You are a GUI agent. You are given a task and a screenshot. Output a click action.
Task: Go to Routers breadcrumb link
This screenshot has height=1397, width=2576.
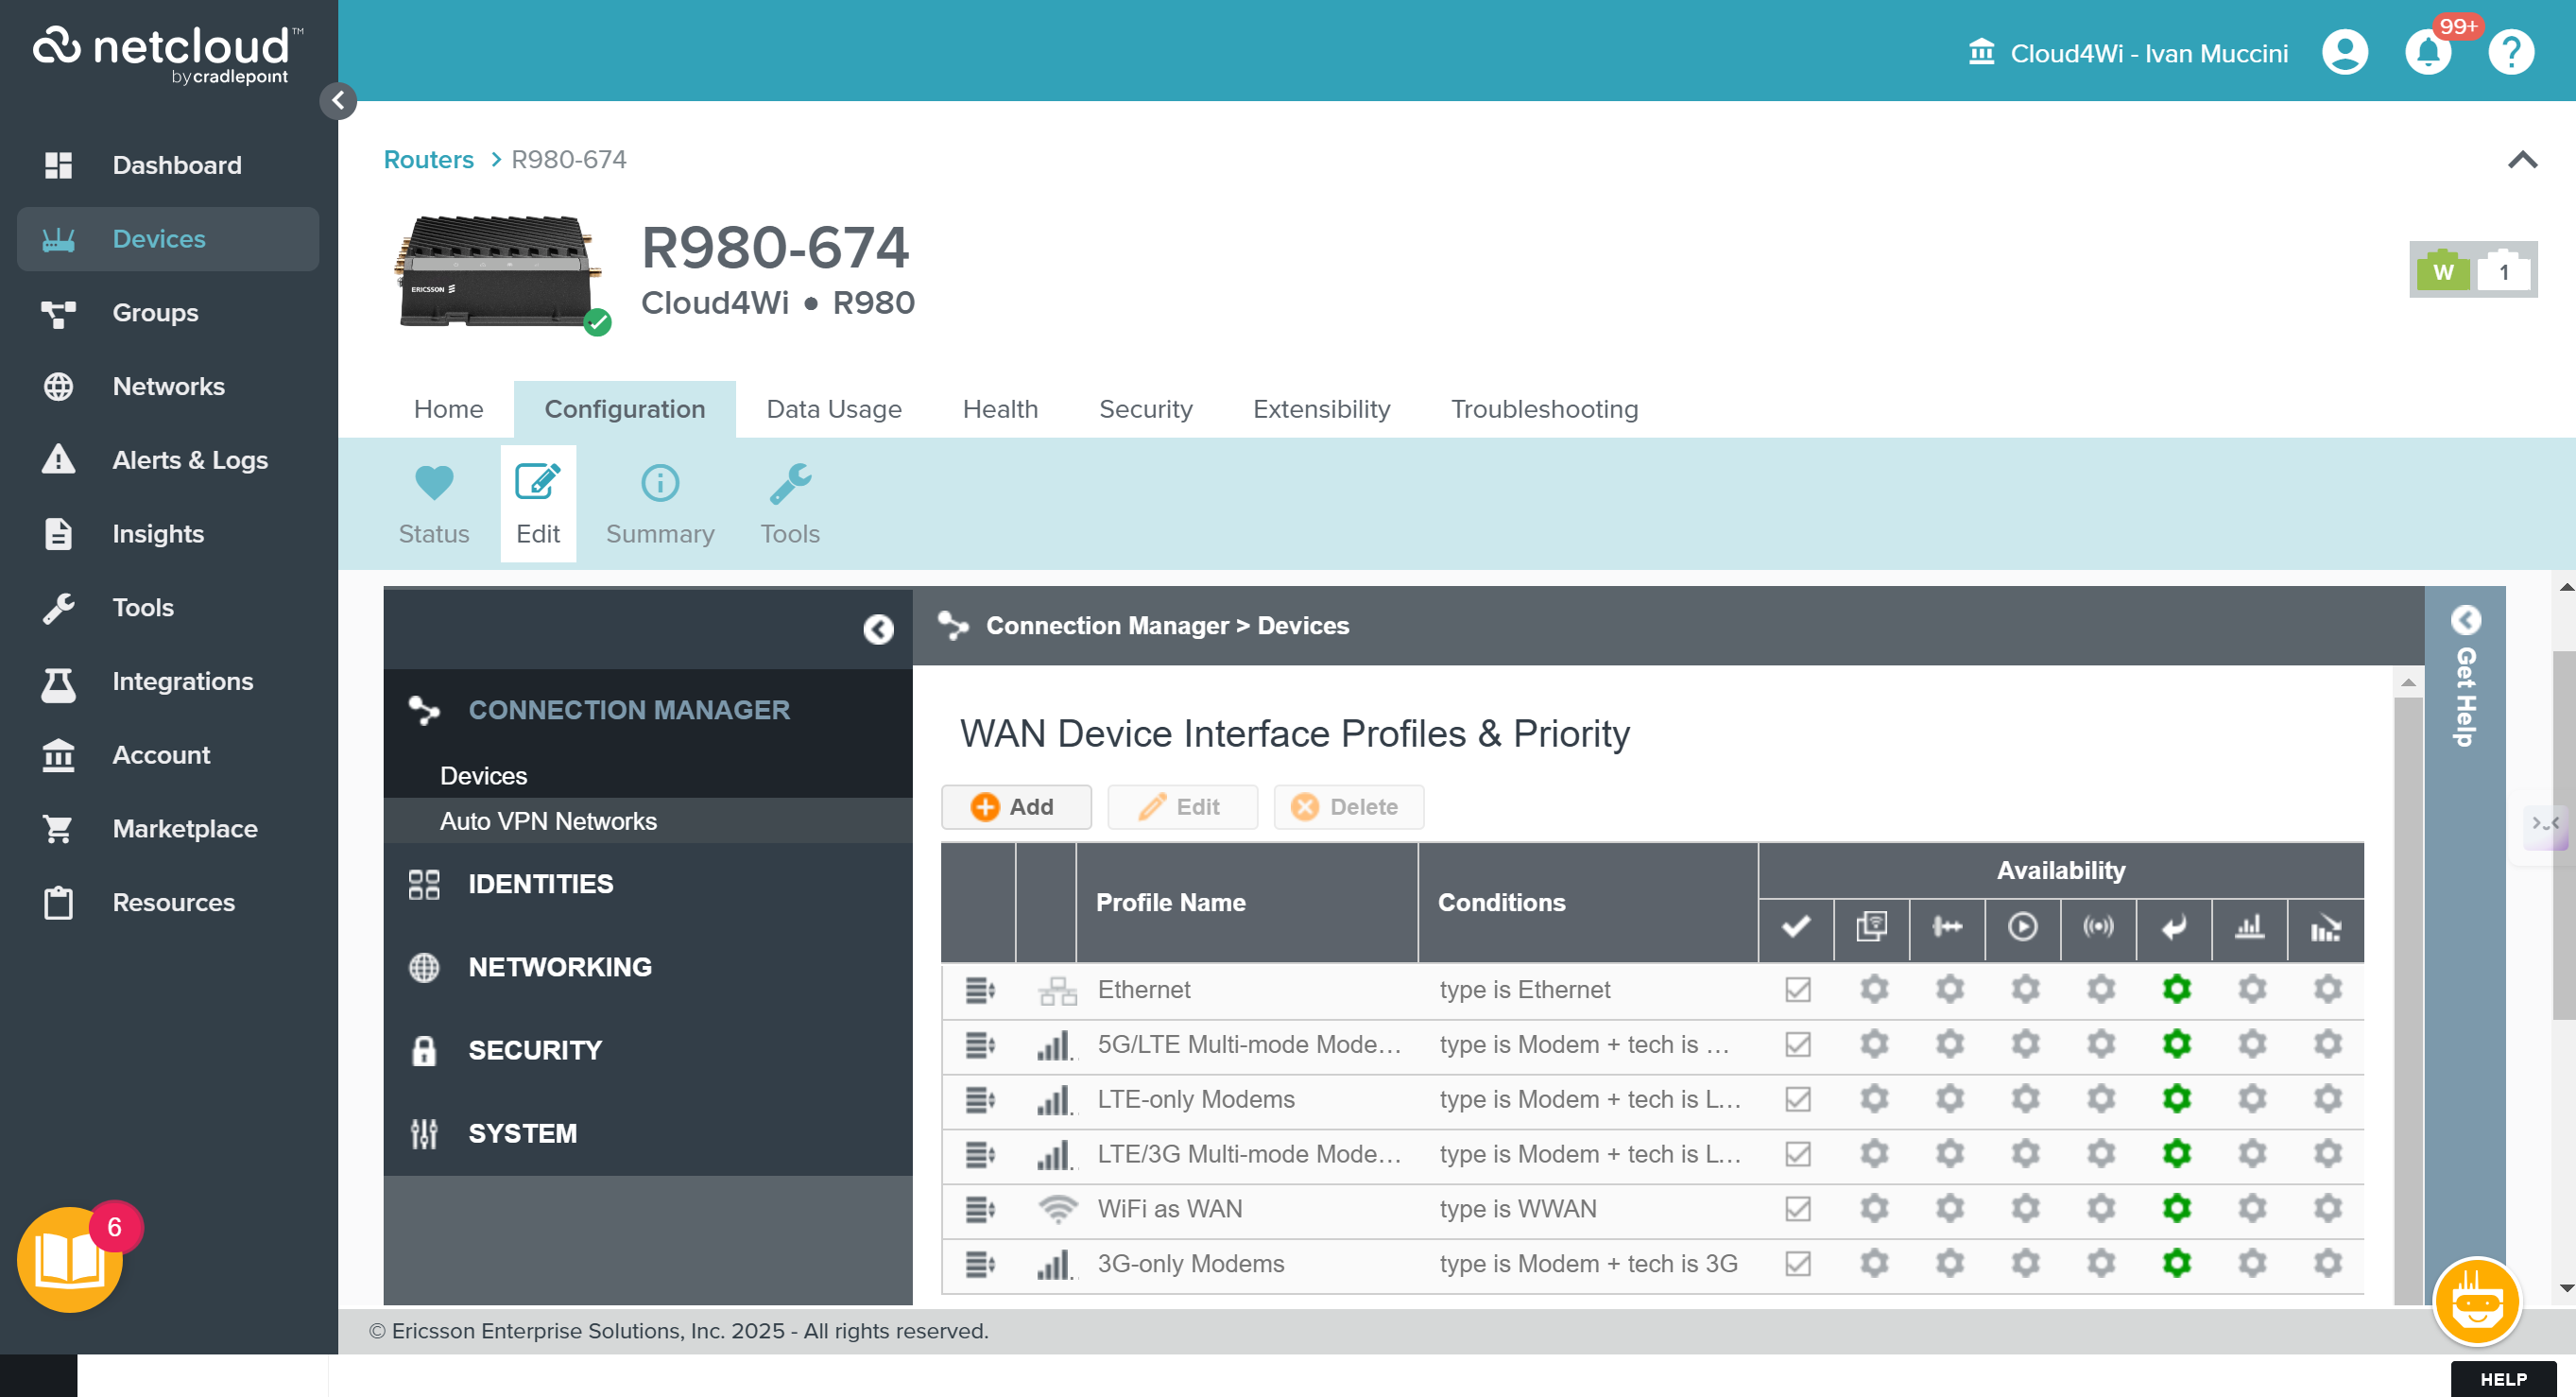pyautogui.click(x=428, y=160)
